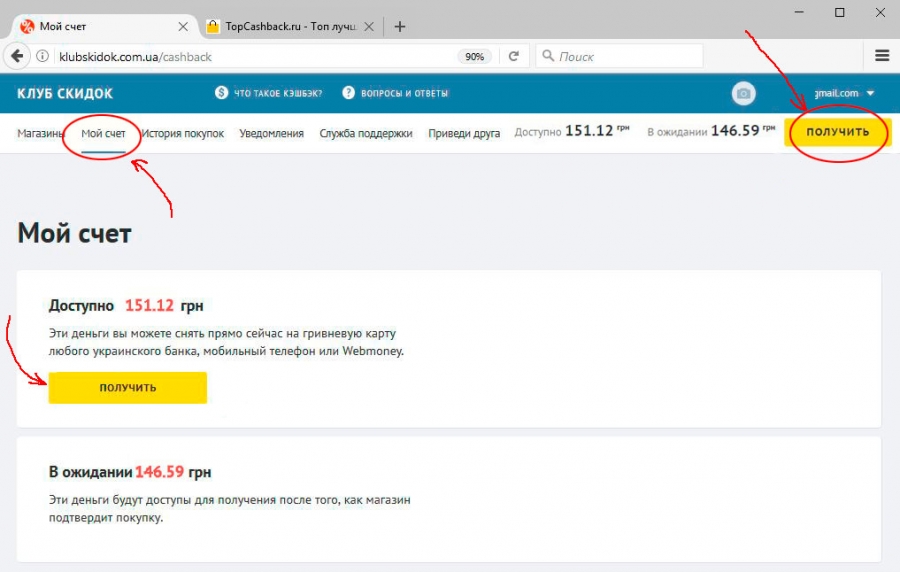
Task: Open the browser hamburger menu
Action: click(882, 56)
